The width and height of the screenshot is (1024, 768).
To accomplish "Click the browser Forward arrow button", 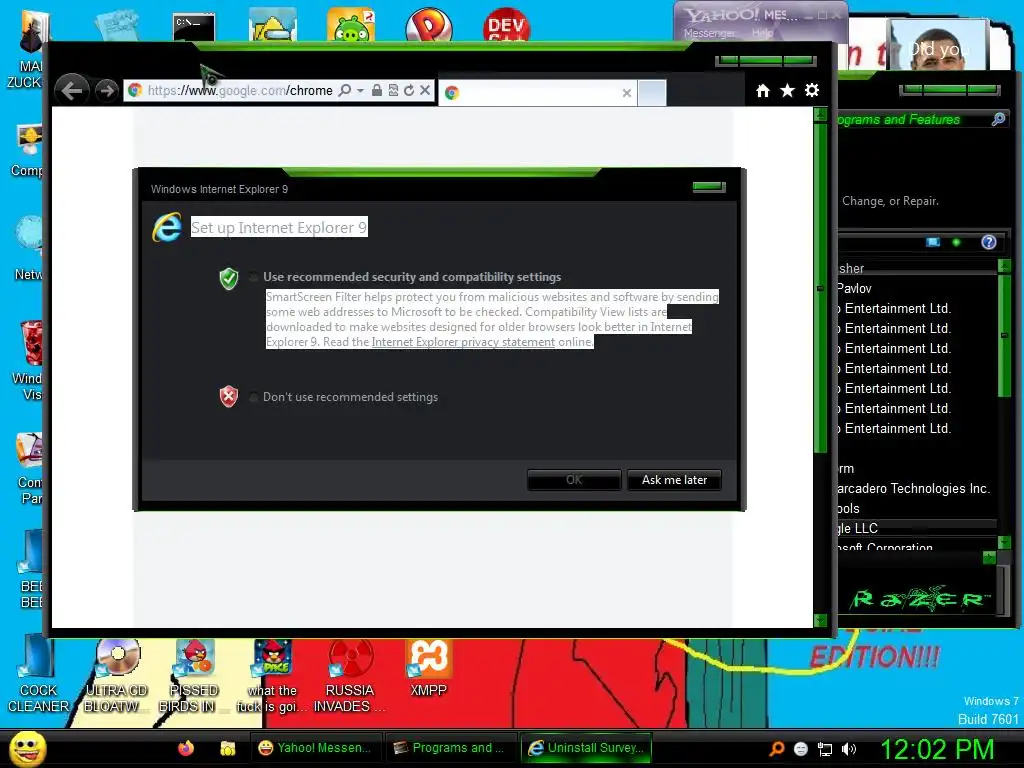I will [x=106, y=90].
